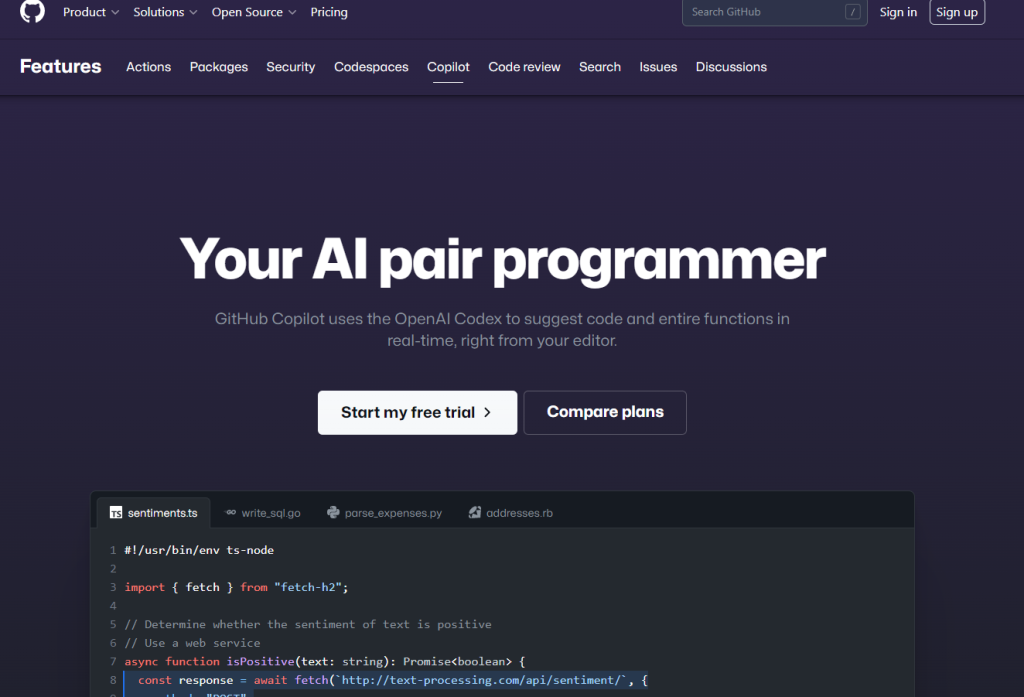Open the Codespaces features tab
The height and width of the screenshot is (697, 1024).
tap(371, 66)
